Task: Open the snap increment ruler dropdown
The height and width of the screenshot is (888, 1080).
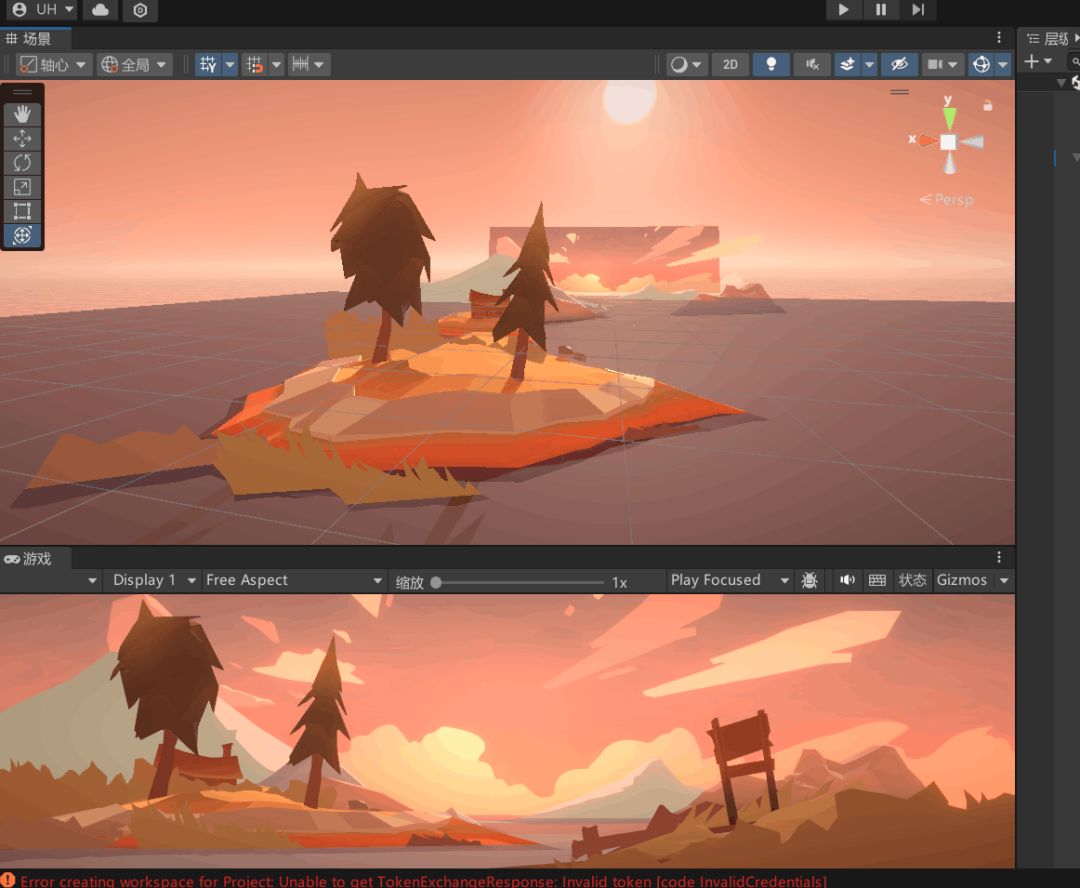Action: pos(308,65)
